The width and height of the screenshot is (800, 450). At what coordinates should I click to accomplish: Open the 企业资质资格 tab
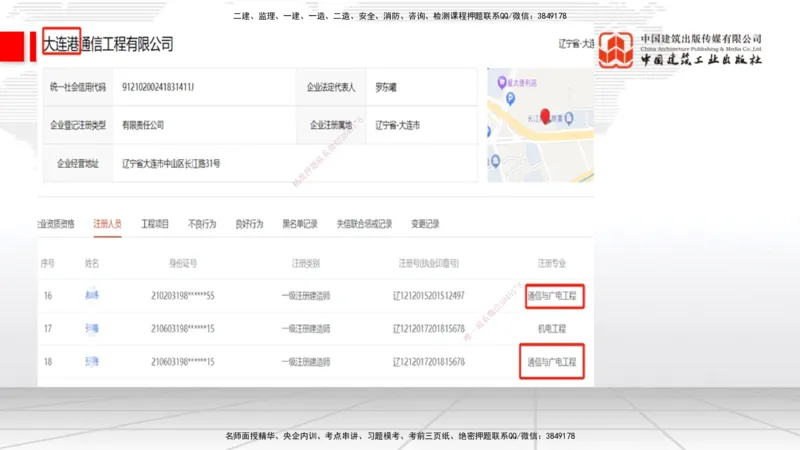(56, 223)
